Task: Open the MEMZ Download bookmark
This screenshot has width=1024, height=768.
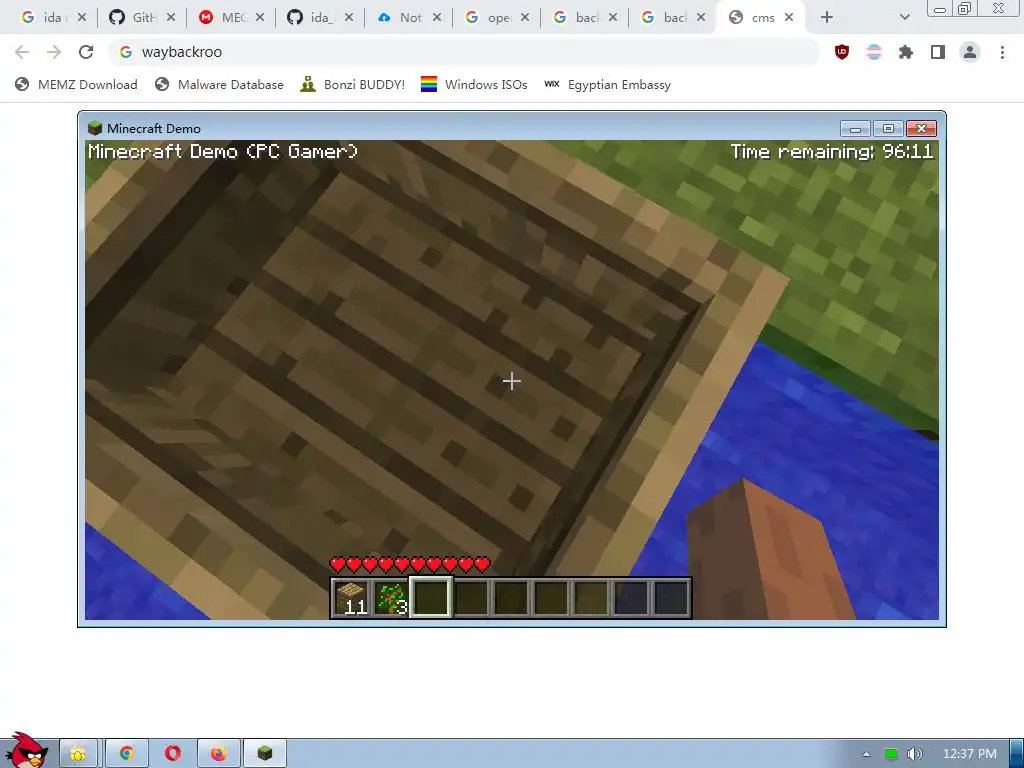Action: tap(76, 85)
